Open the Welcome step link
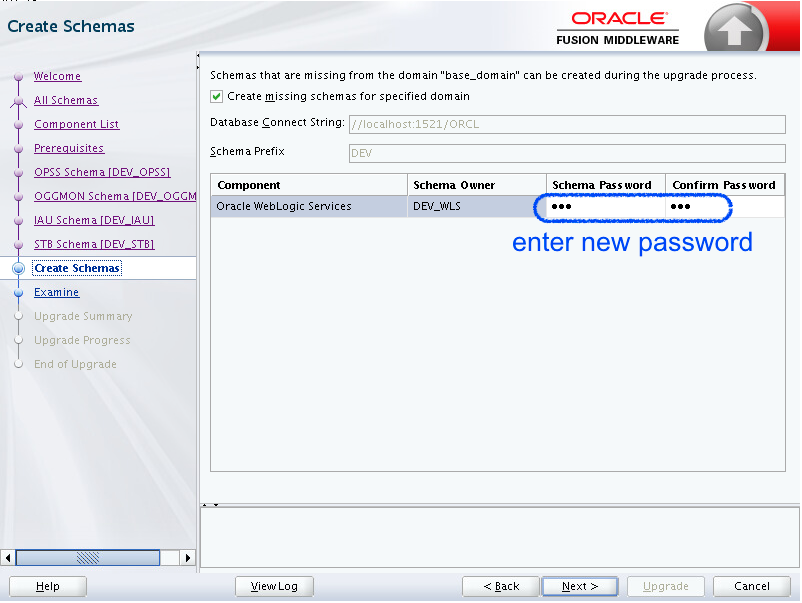 tap(57, 76)
